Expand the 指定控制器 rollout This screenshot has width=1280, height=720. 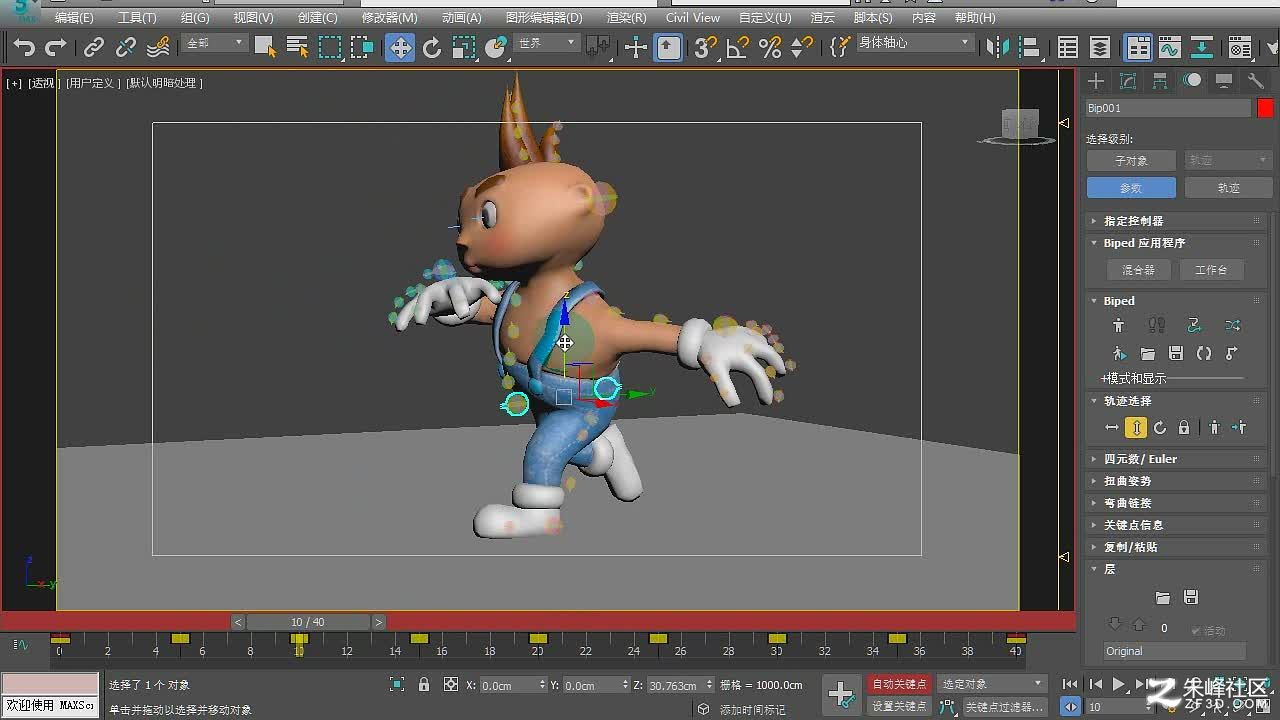point(1178,221)
